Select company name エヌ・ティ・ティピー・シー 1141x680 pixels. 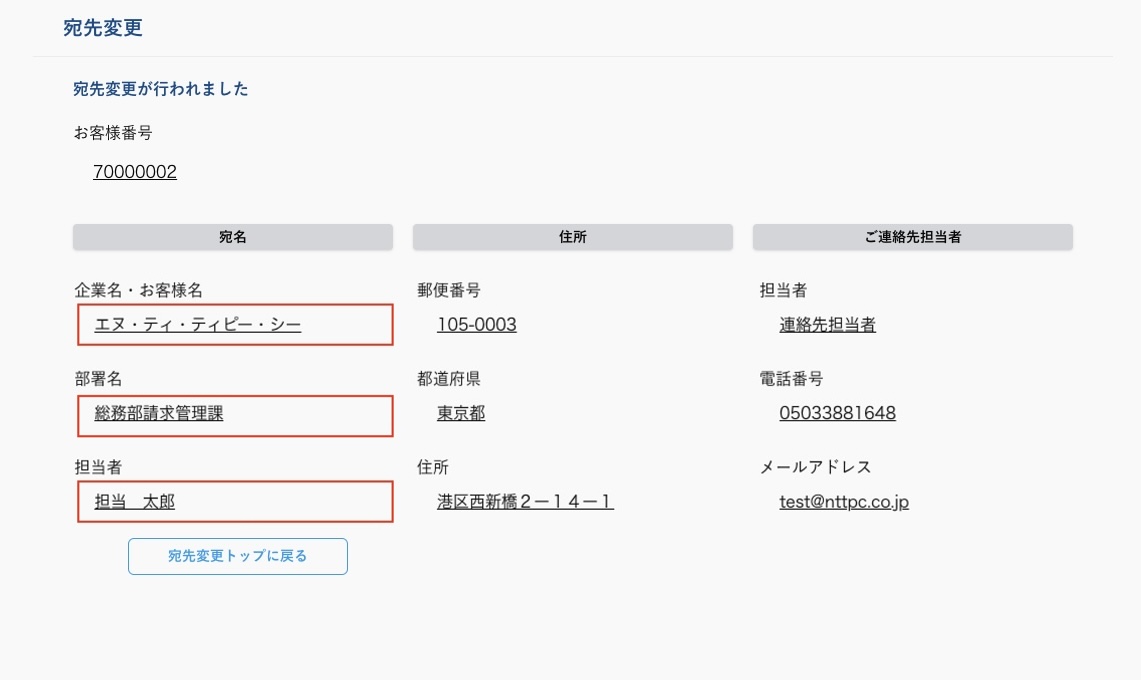pos(198,325)
